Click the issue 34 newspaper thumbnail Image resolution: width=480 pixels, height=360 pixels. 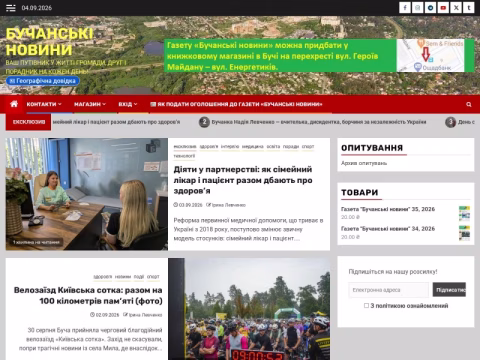click(464, 233)
